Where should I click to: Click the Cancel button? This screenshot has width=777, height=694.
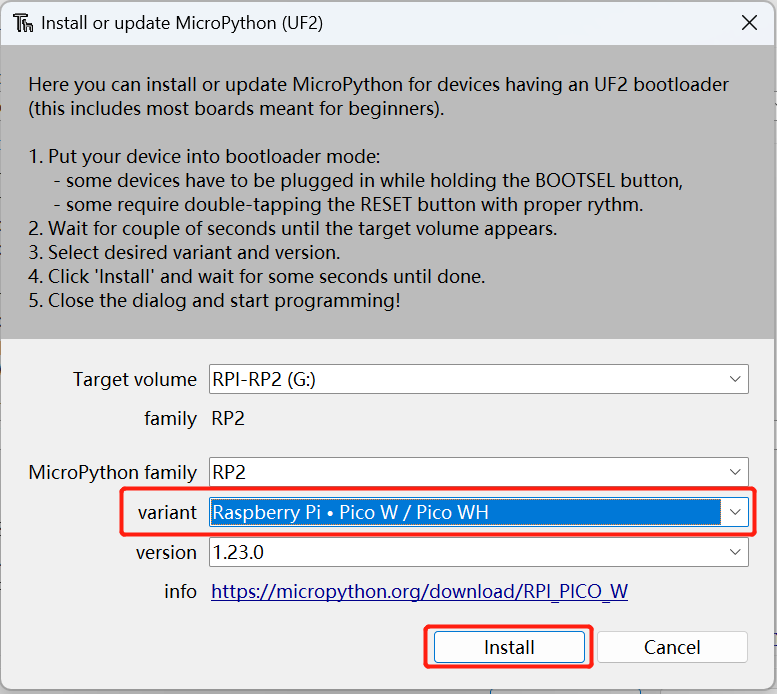672,647
